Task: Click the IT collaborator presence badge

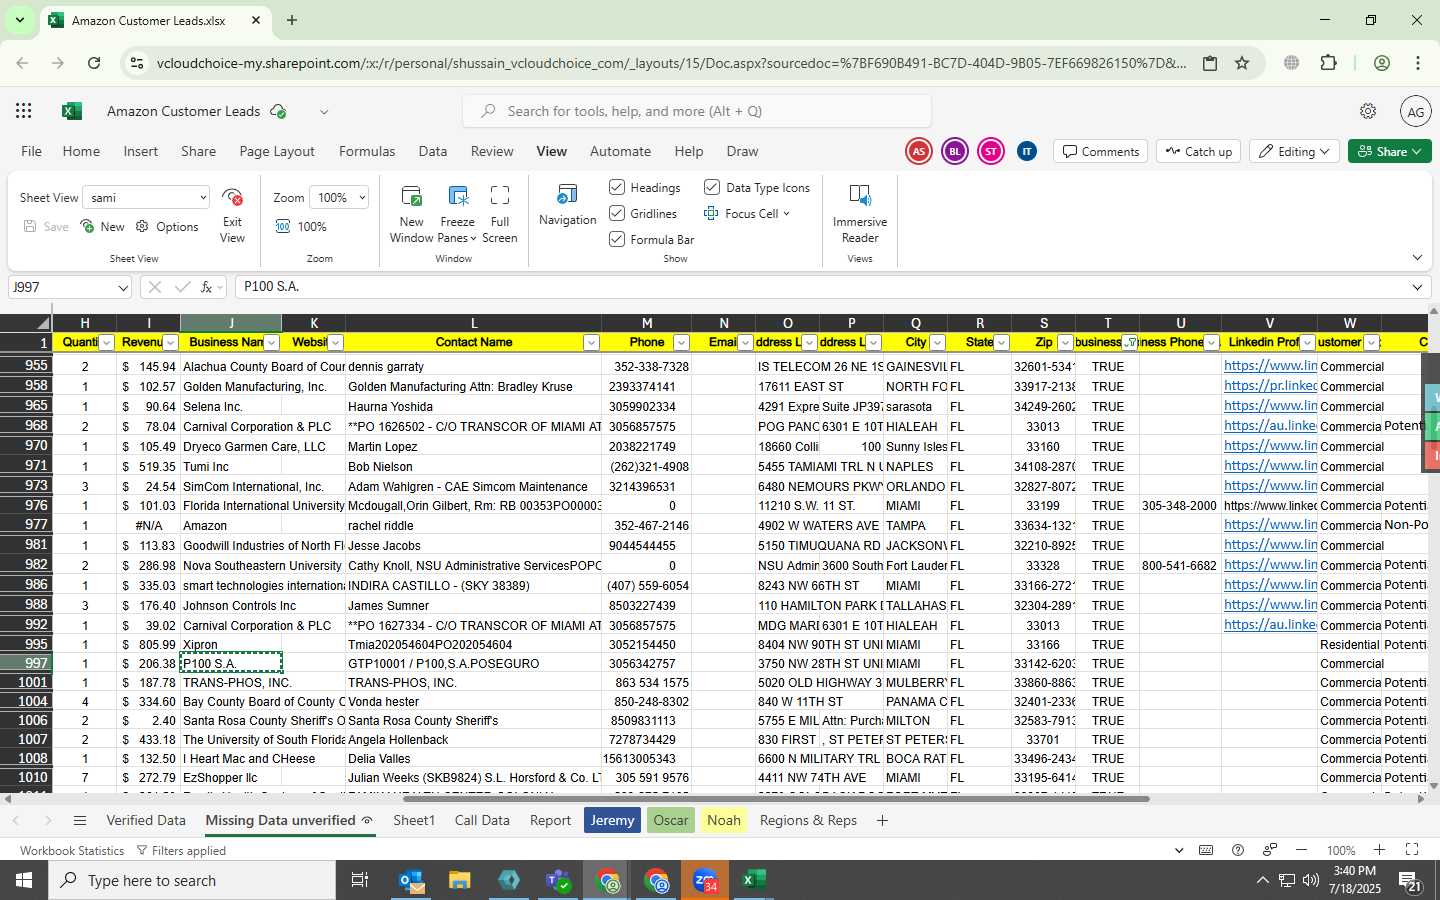Action: [x=1027, y=151]
